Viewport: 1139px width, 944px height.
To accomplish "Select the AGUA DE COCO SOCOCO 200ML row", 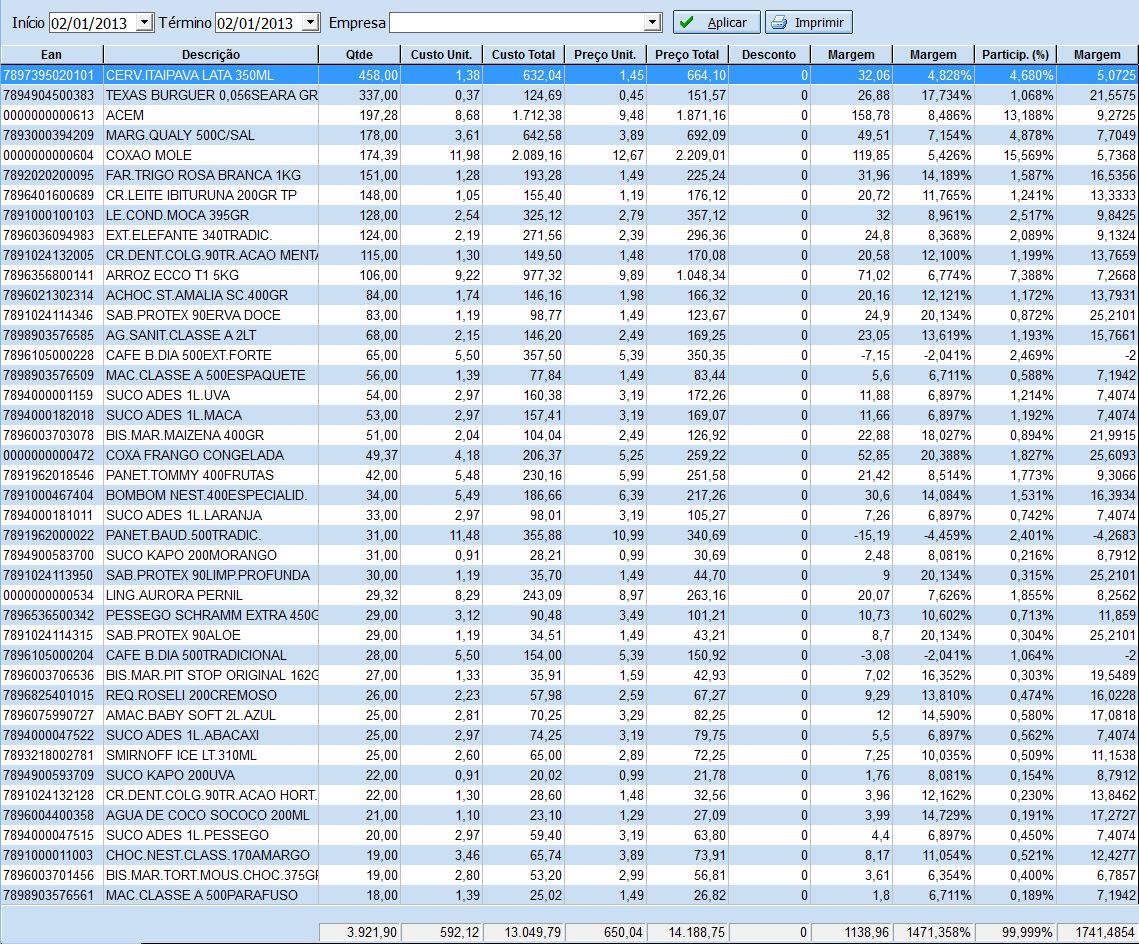I will pyautogui.click(x=570, y=815).
